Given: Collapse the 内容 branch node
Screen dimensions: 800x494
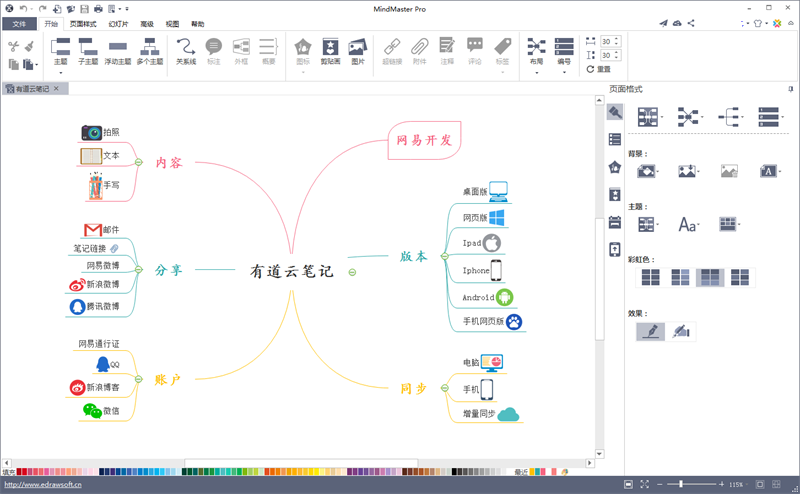Looking at the screenshot, I should tap(138, 162).
